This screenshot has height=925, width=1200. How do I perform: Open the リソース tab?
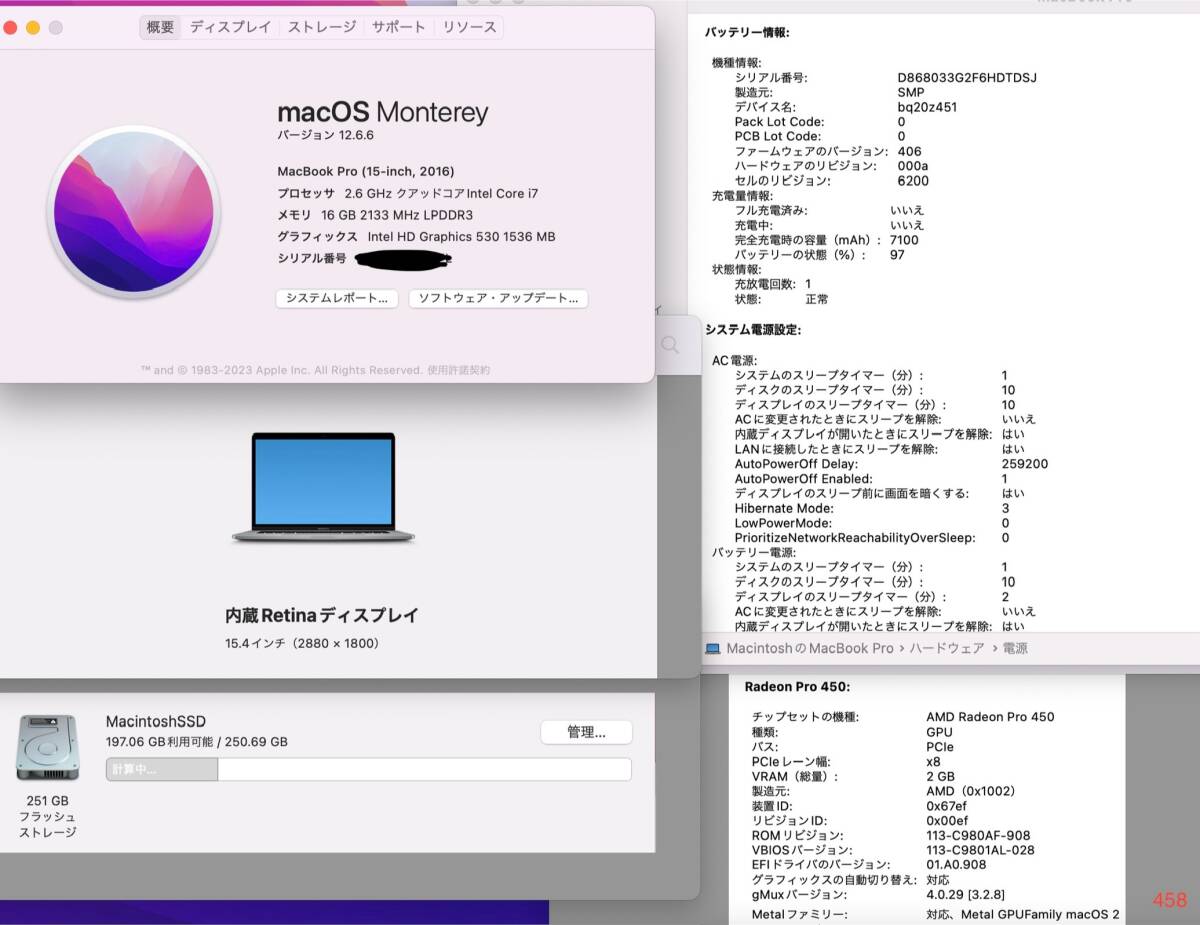[x=469, y=27]
